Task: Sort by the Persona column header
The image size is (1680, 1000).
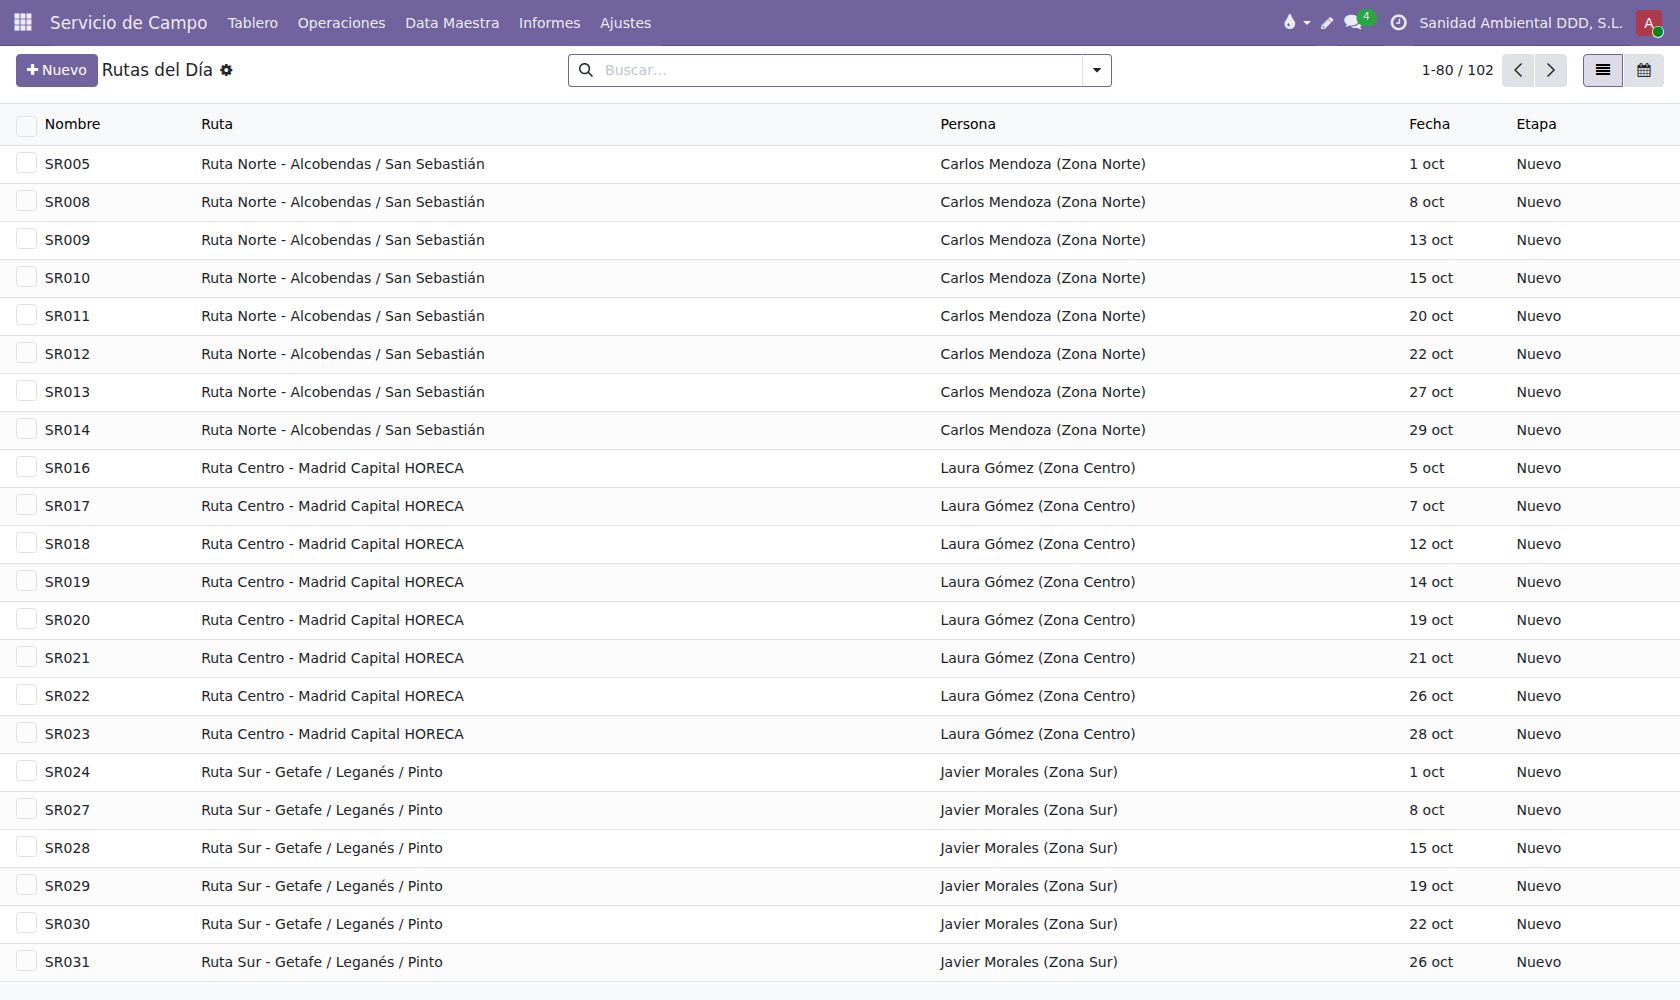Action: click(x=968, y=124)
